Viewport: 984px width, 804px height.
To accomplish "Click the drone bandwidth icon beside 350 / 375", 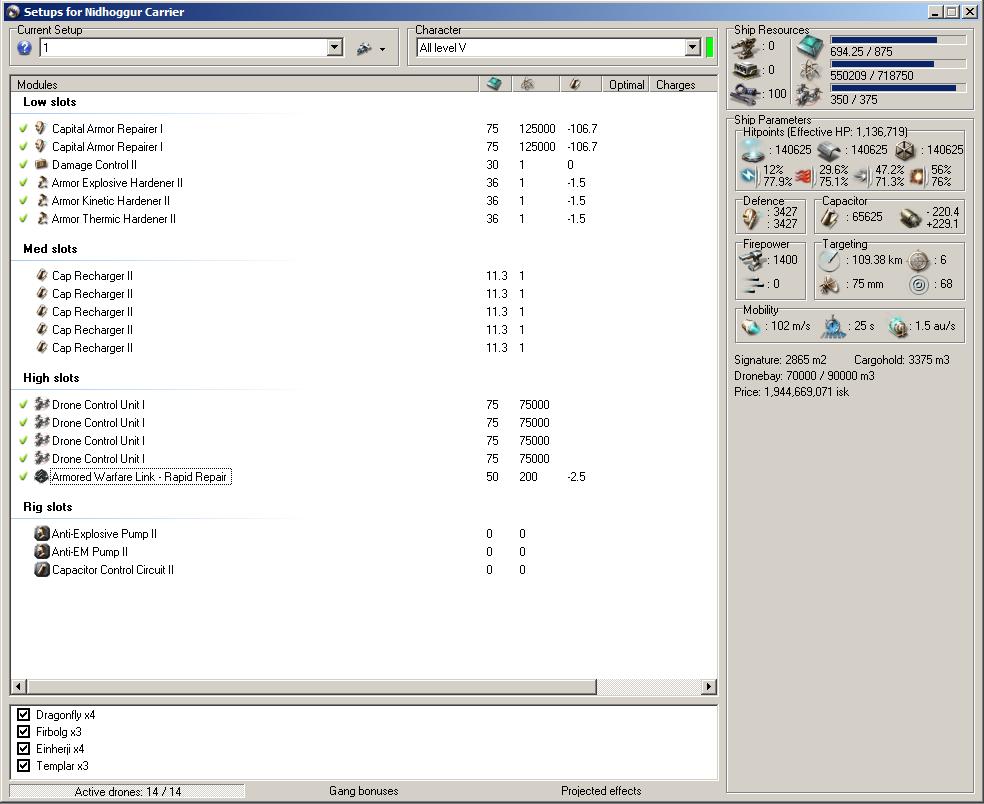I will tap(809, 95).
